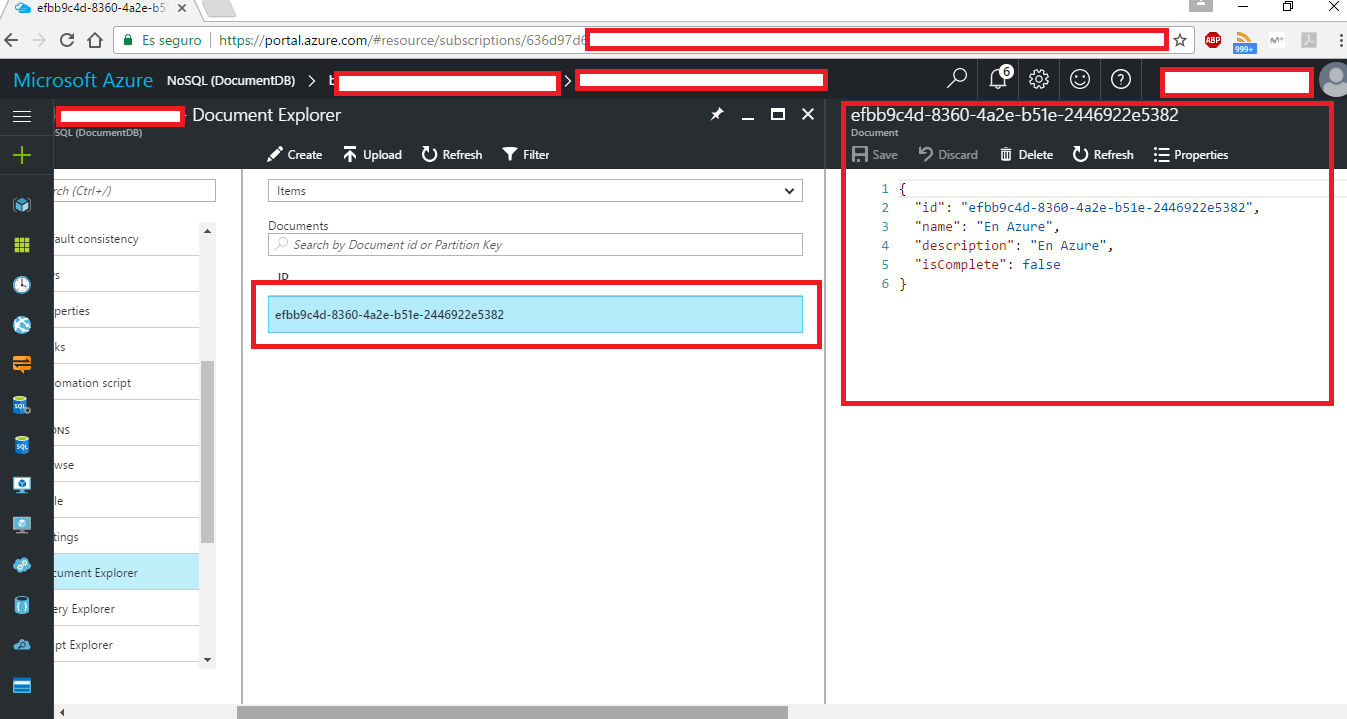This screenshot has width=1347, height=719.
Task: Create a new resource with the plus icon
Action: click(x=21, y=155)
